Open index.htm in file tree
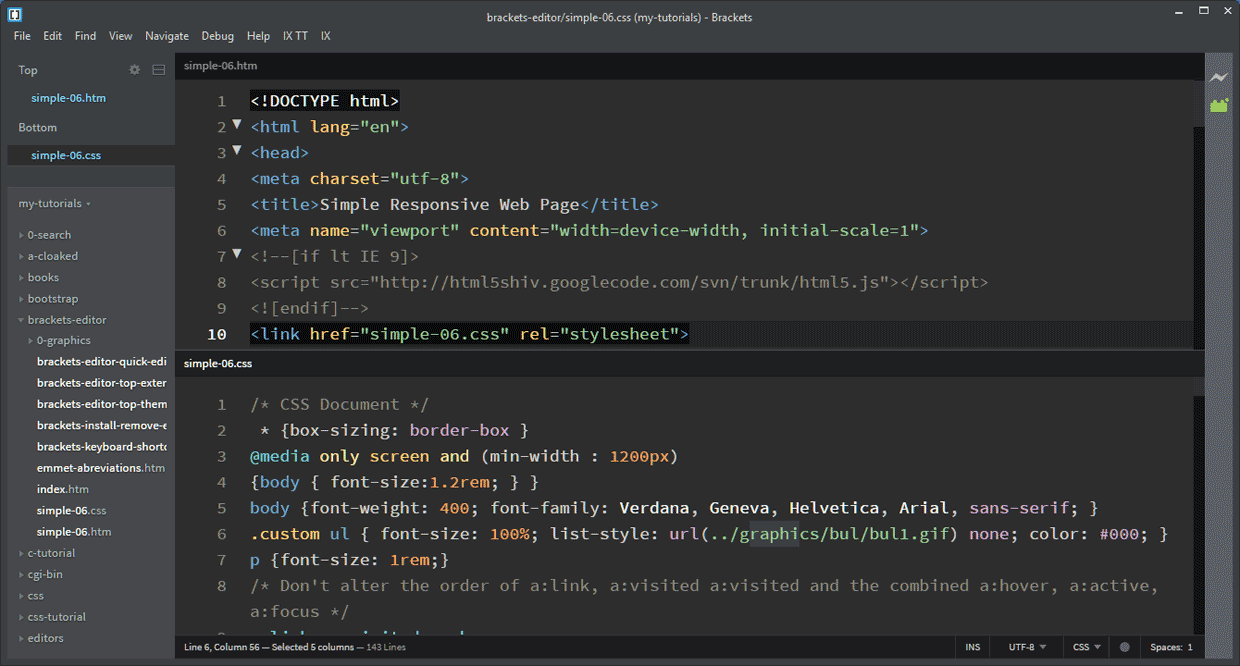This screenshot has width=1240, height=666. click(63, 489)
